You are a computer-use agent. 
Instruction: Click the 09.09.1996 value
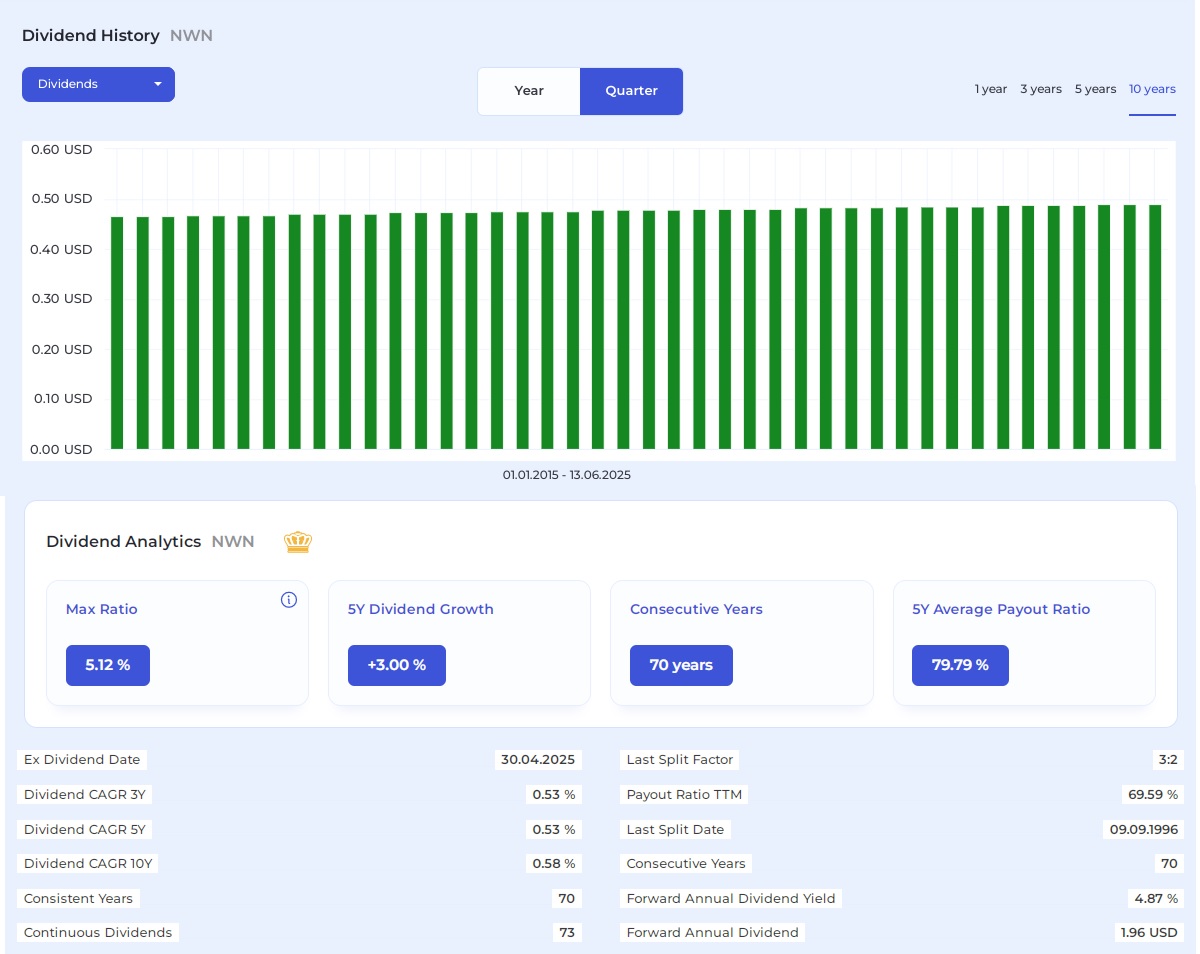(x=1141, y=830)
